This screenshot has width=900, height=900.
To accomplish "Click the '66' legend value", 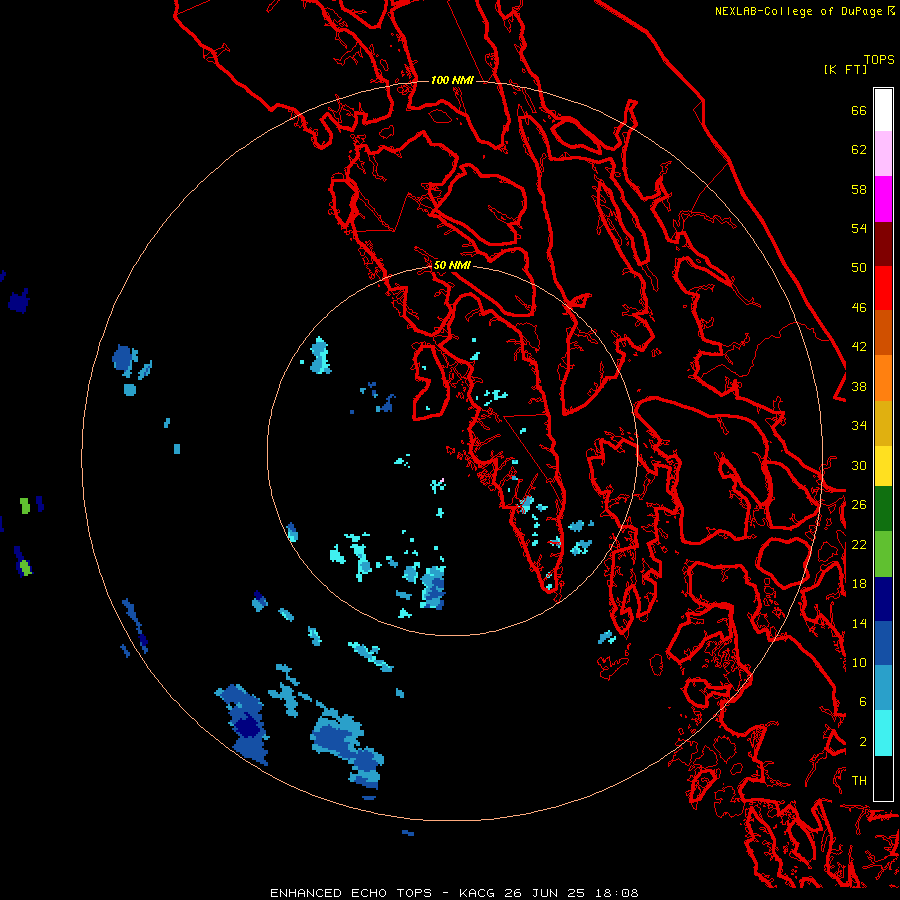I will 859,110.
